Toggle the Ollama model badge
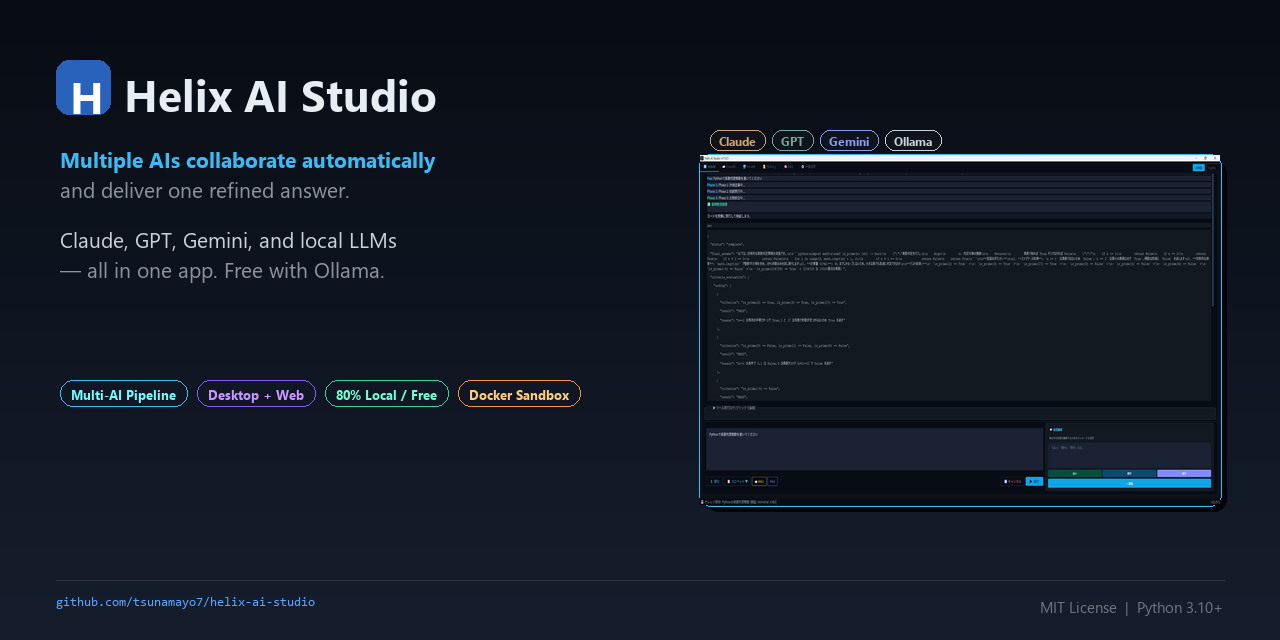 [x=913, y=140]
